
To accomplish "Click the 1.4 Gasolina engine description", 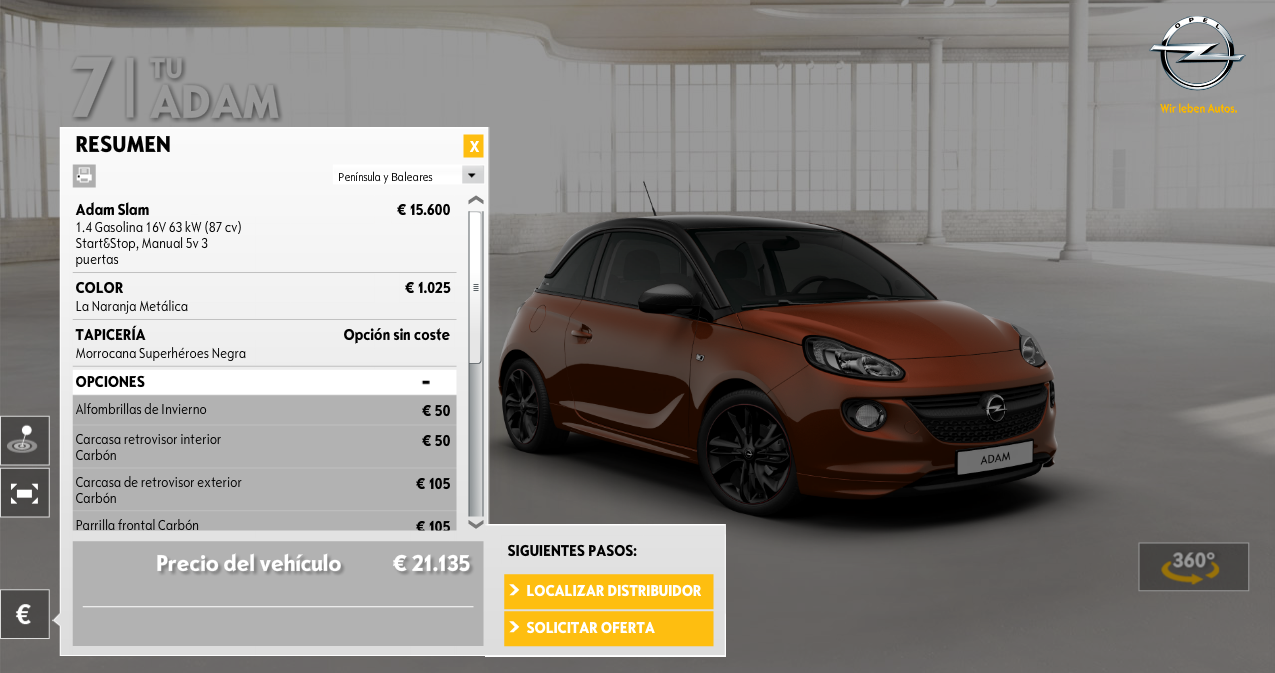I will pos(159,243).
